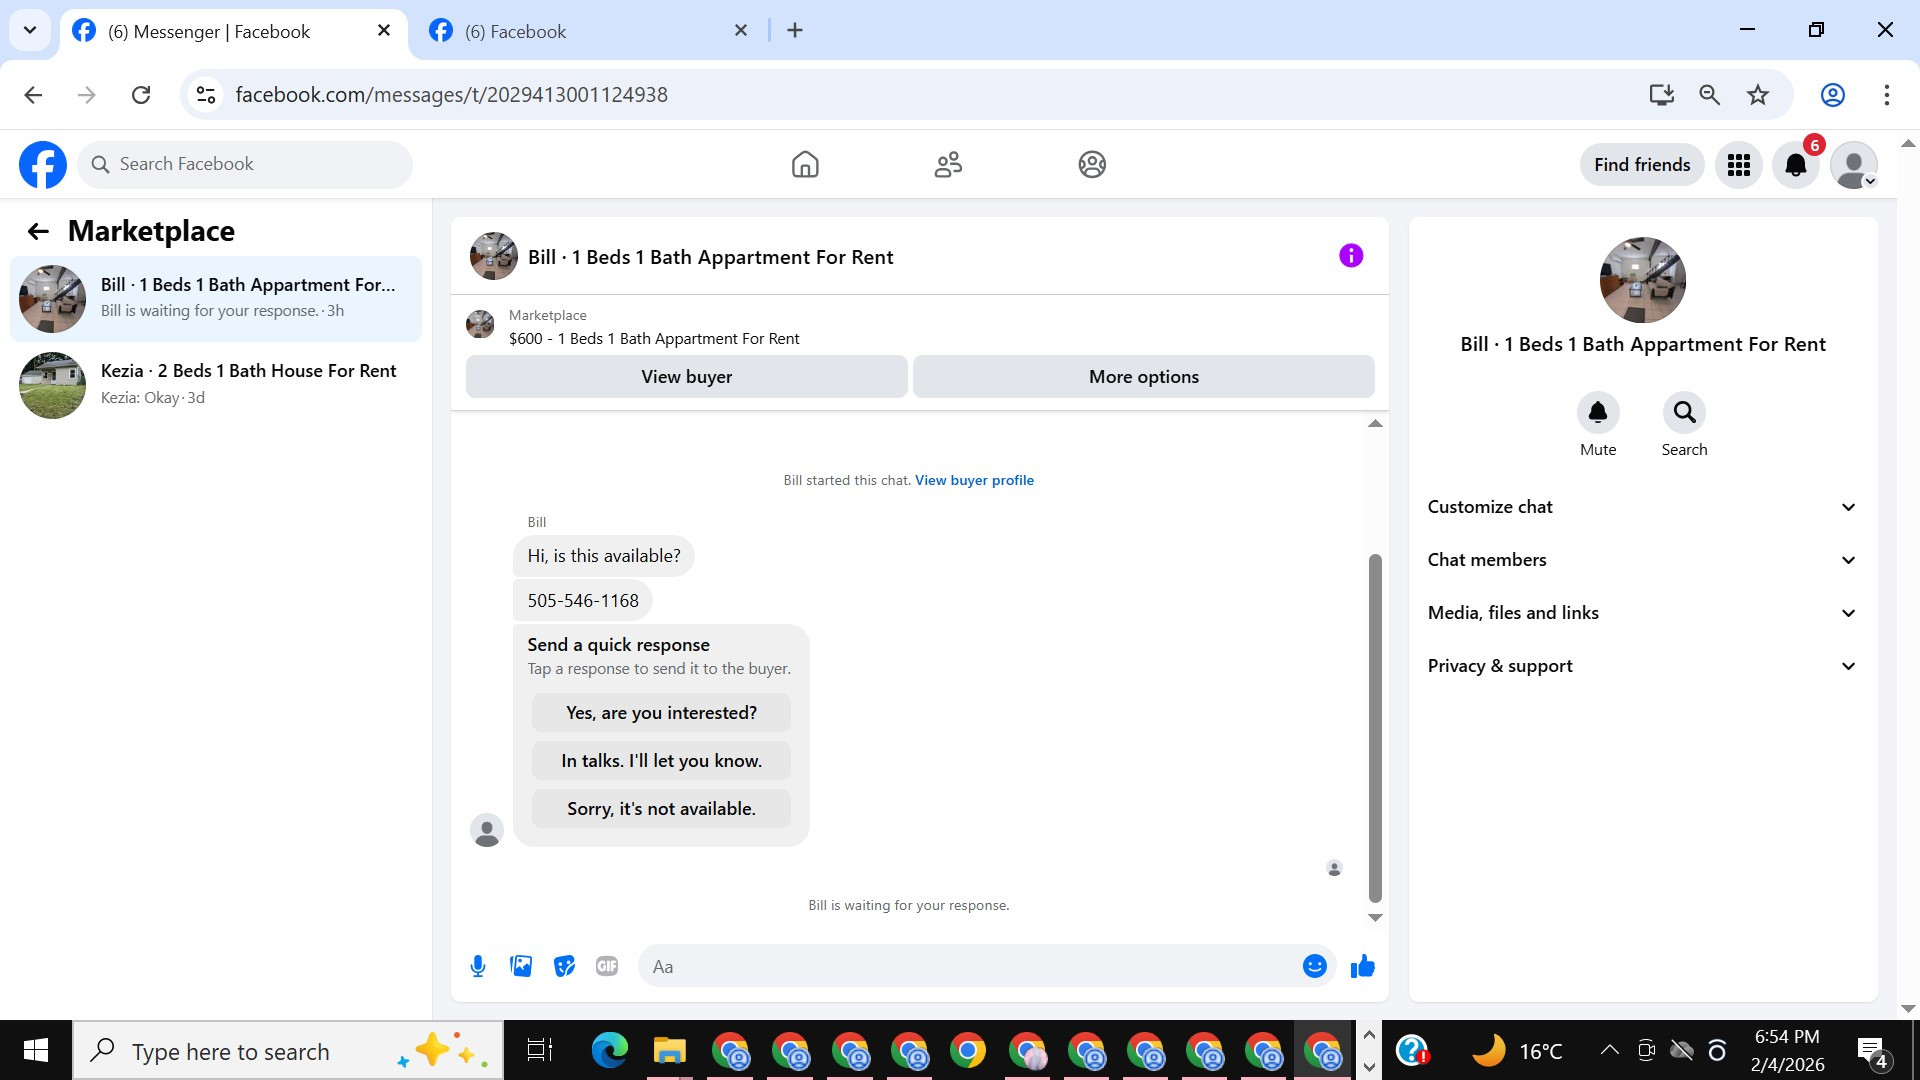Expand the Customize chat section
This screenshot has width=1920, height=1080.
(1641, 507)
